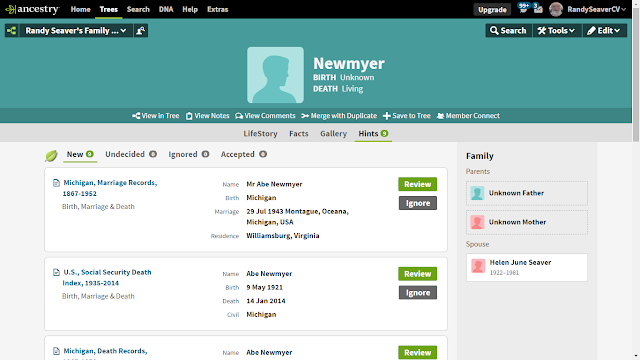Open Randy Seaver's Family tree dropdown
Image resolution: width=640 pixels, height=360 pixels.
click(76, 31)
